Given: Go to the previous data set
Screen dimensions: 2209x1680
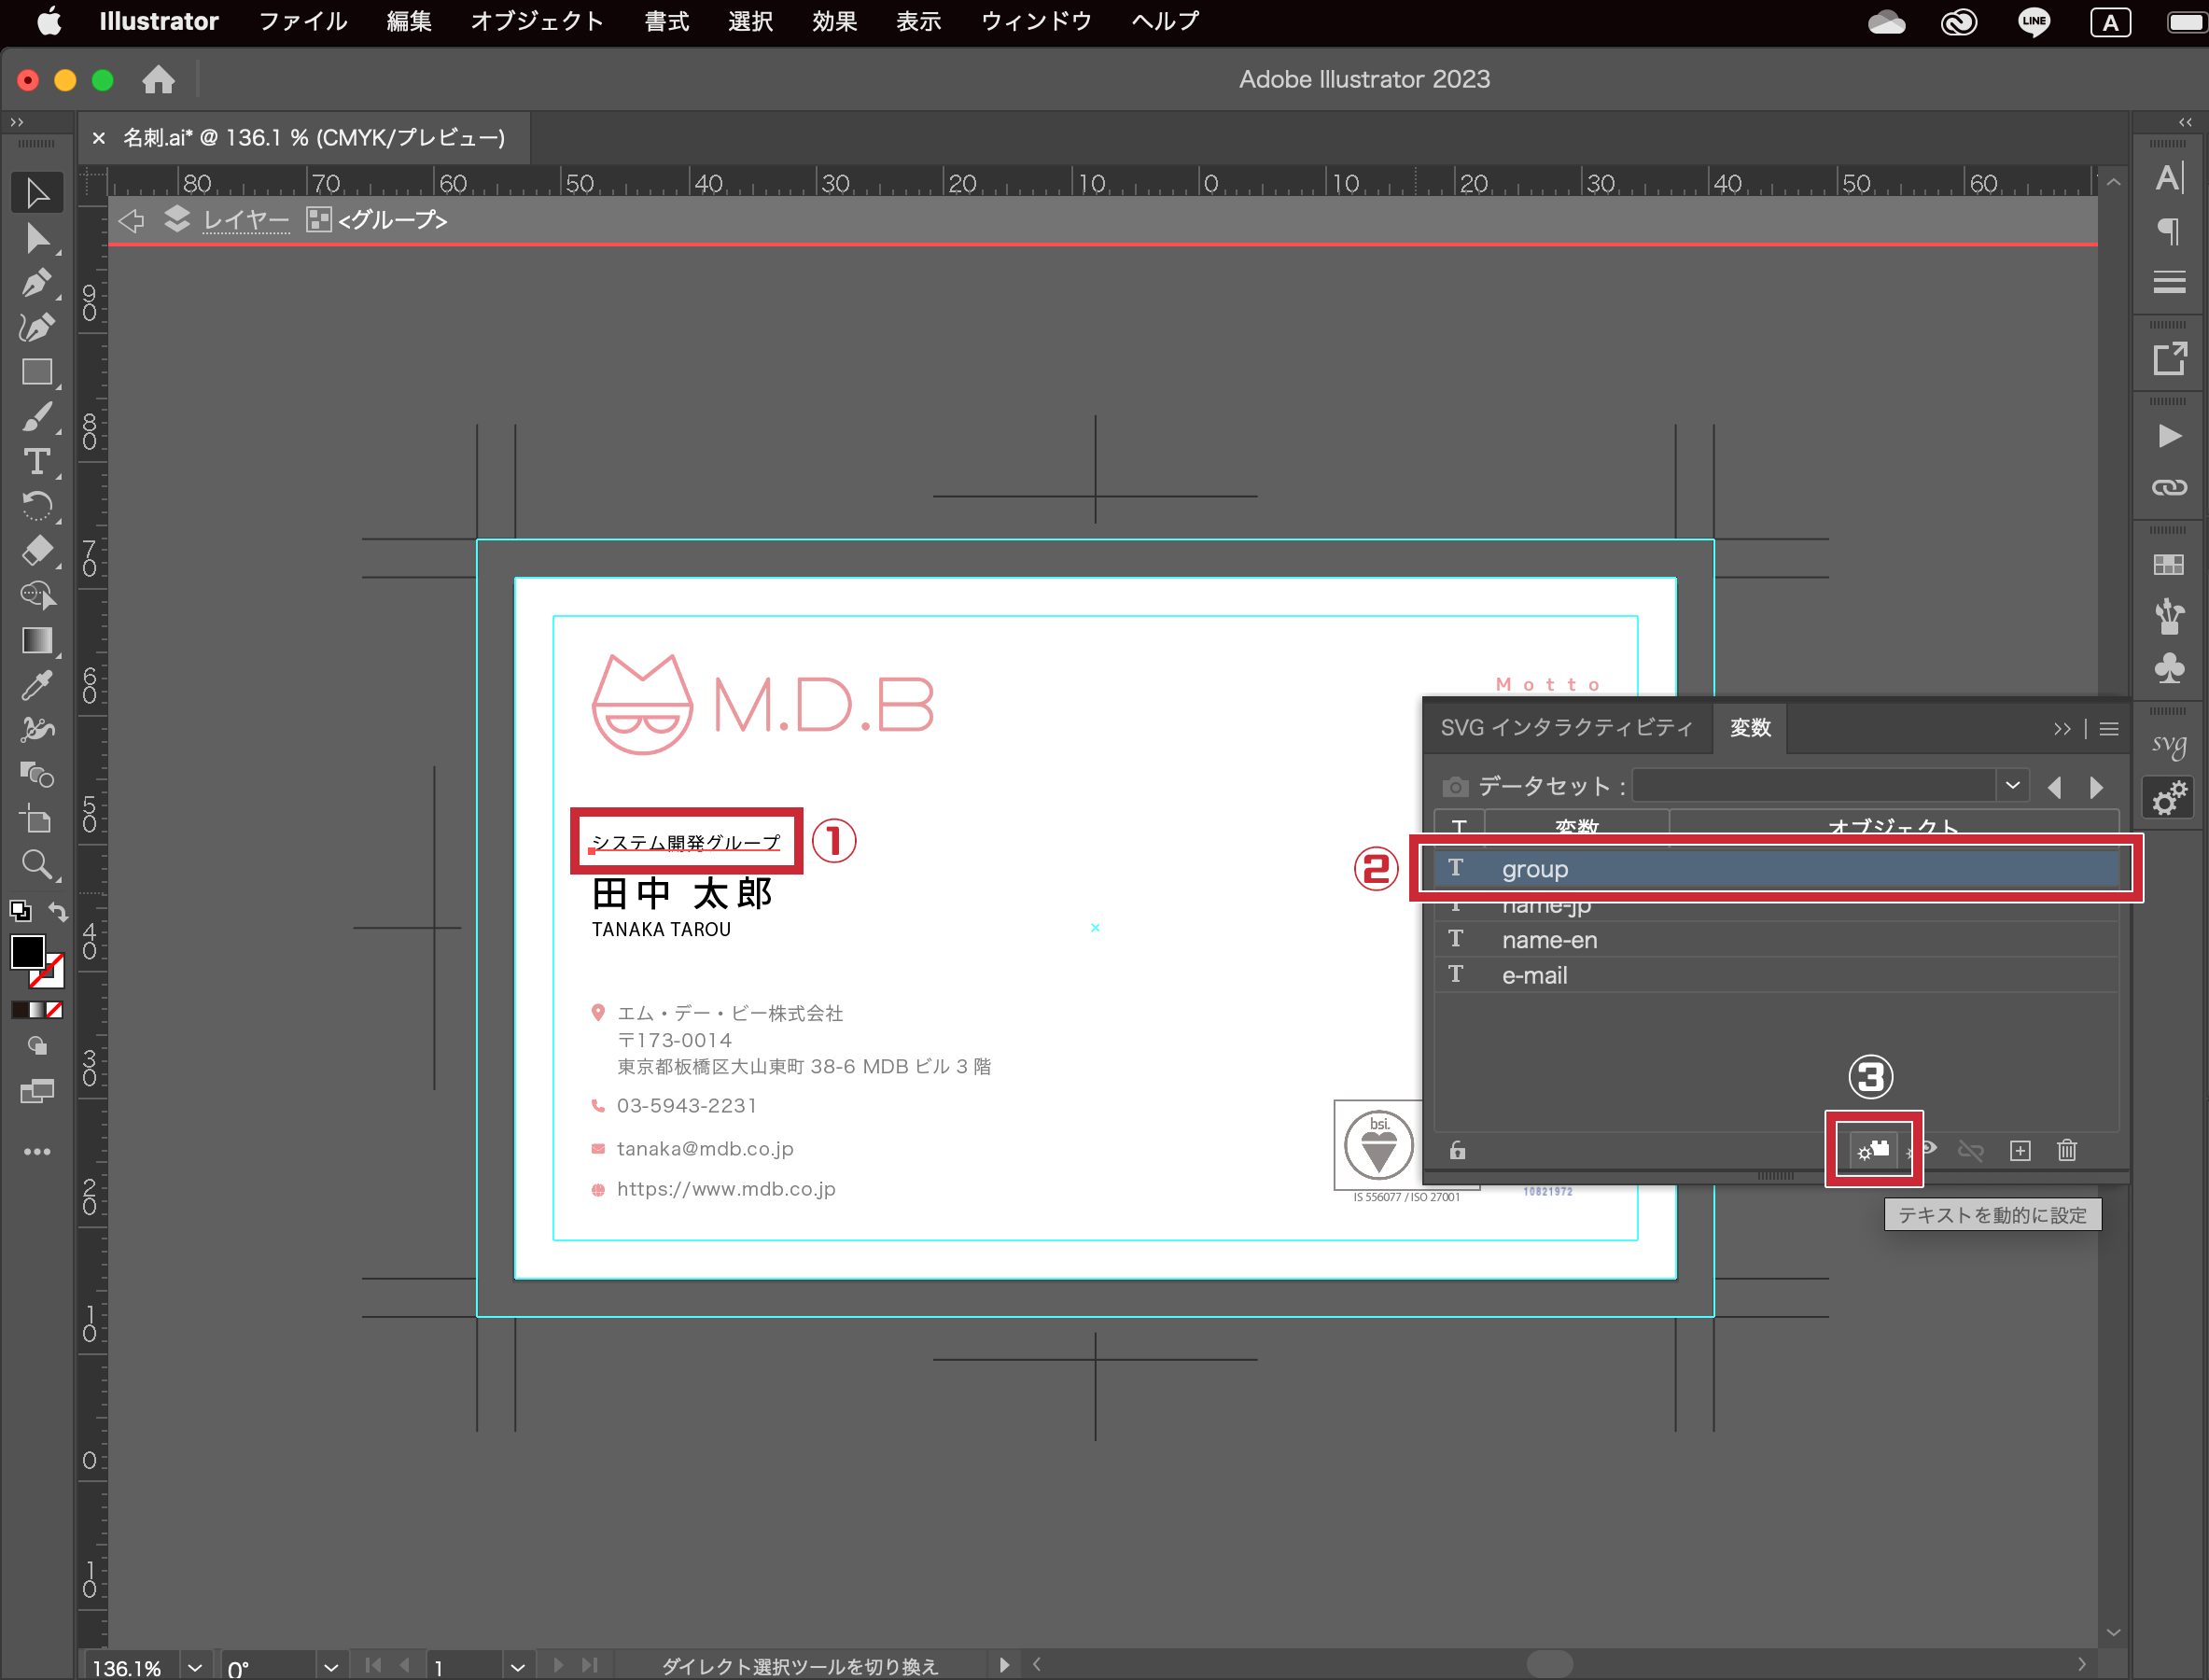Looking at the screenshot, I should (2054, 787).
